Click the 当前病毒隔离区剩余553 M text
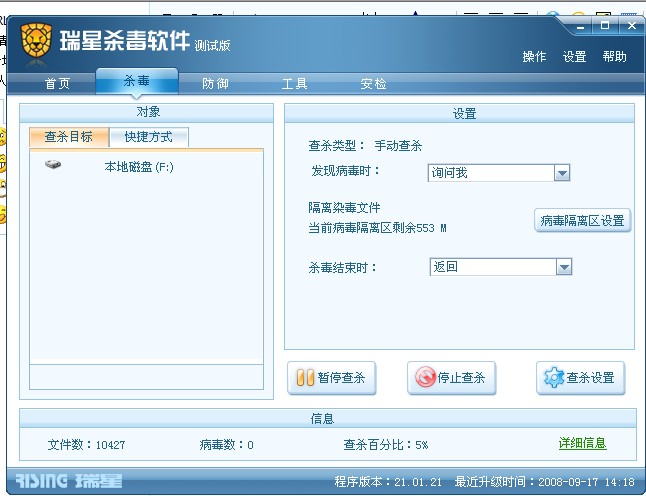The width and height of the screenshot is (646, 496). tap(377, 228)
